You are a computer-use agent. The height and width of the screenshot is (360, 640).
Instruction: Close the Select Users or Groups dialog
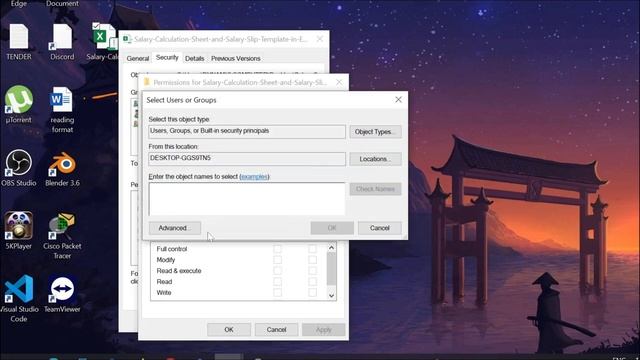(x=398, y=100)
